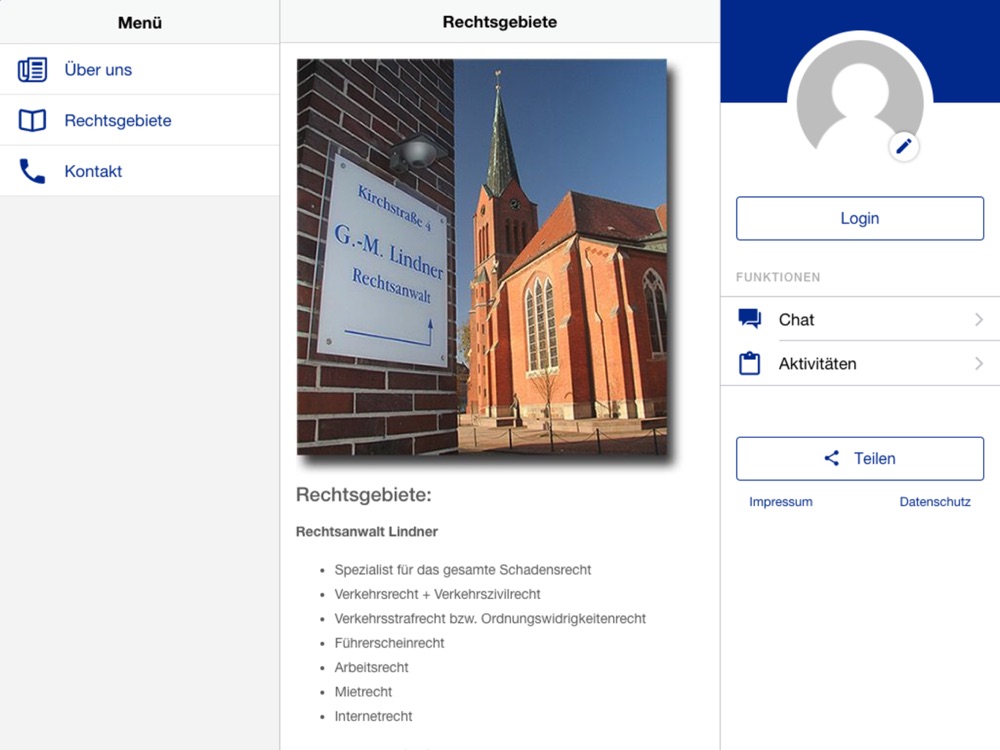Open the Über uns menu item
This screenshot has height=750, width=1000.
click(x=140, y=70)
